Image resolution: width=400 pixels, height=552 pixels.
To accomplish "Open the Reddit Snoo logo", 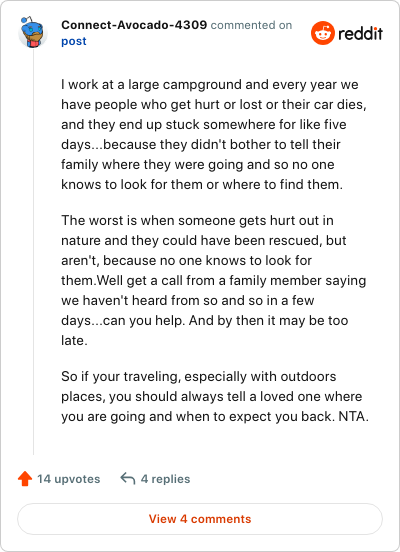I will 323,33.
